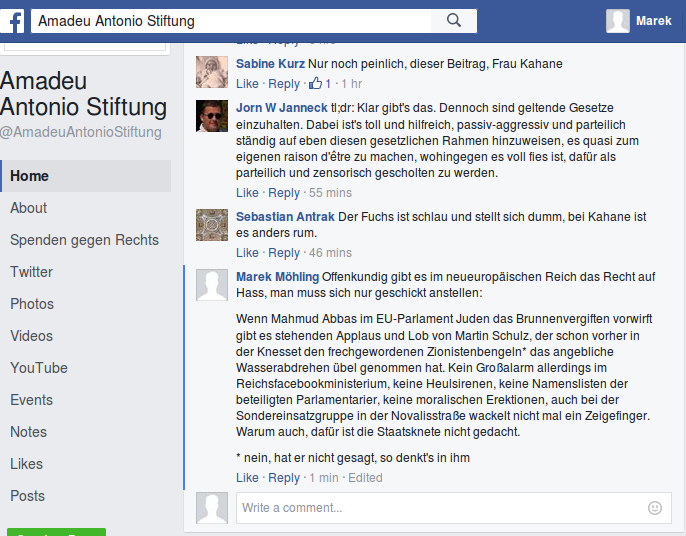Screen dimensions: 686x536
Task: Click the @AmadeuAntonioStiftung handle
Action: pyautogui.click(x=81, y=132)
